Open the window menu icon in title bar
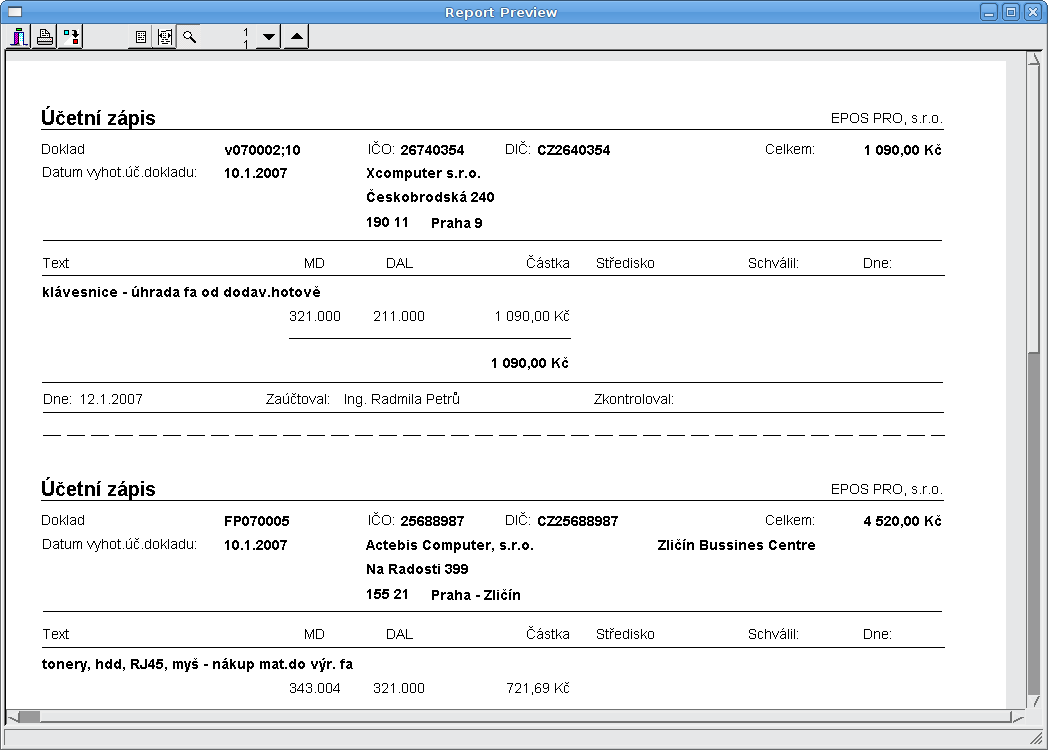Screen dimensions: 1048x750 click(15, 12)
